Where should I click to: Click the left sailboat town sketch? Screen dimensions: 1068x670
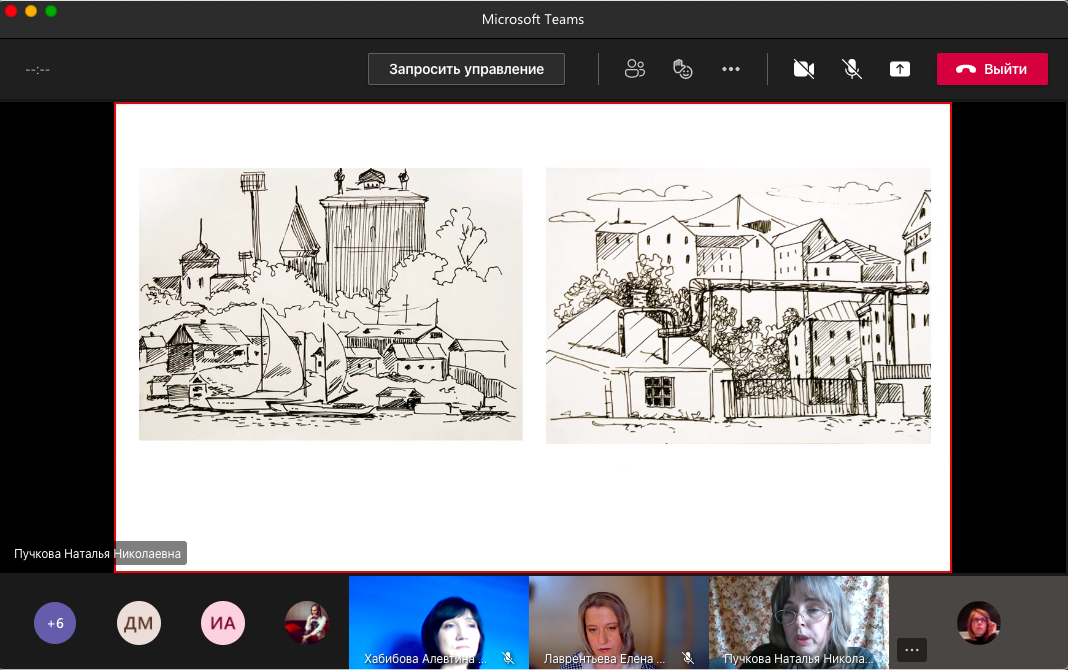pos(330,304)
